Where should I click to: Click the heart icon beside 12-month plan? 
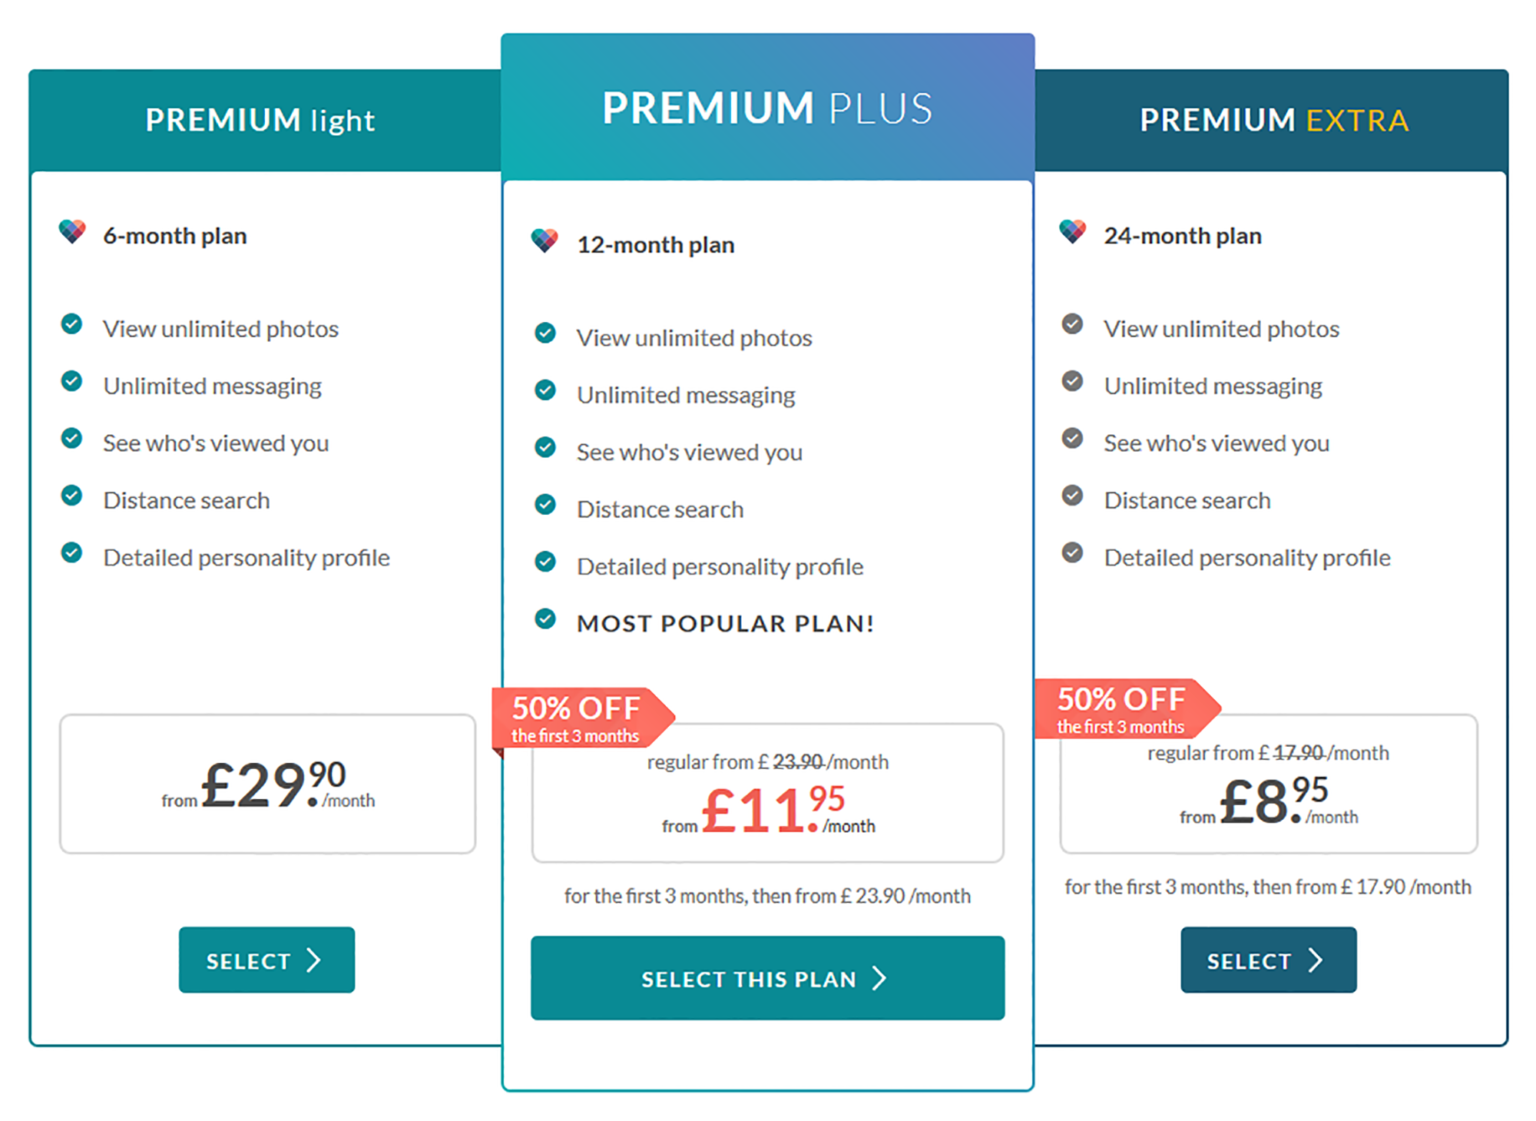[x=545, y=240]
